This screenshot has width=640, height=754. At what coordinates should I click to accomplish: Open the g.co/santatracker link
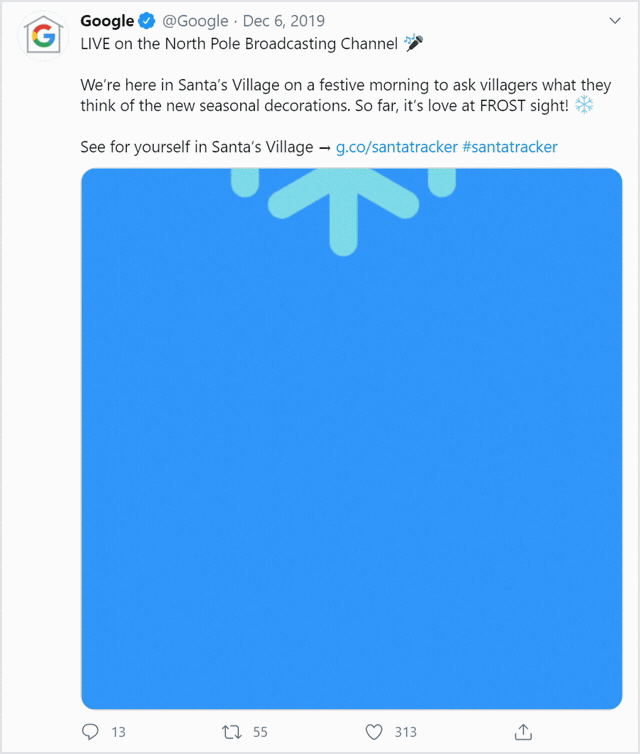click(x=397, y=147)
